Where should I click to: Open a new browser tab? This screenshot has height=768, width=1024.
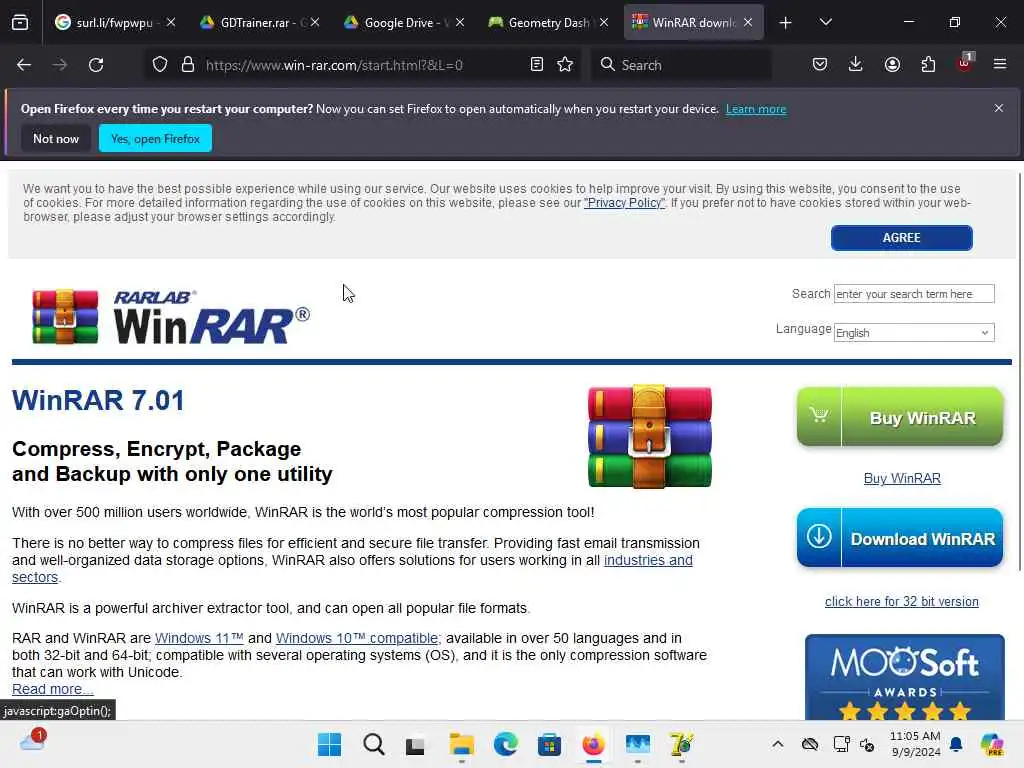click(786, 23)
